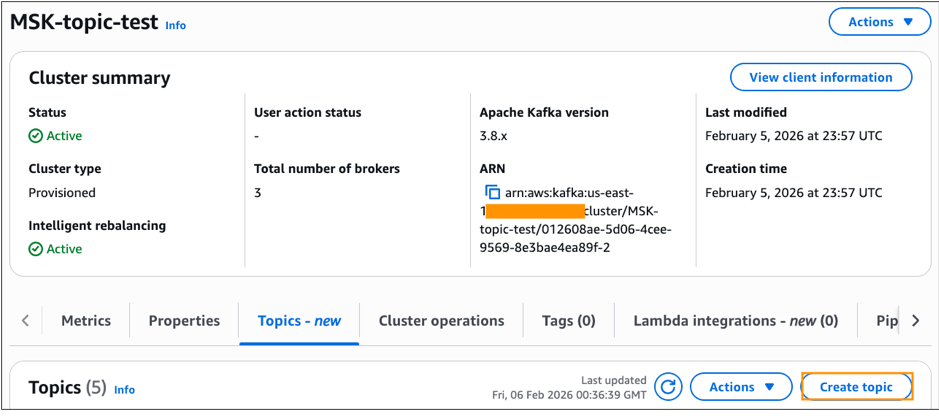Click the cluster ARN text
Viewport: 939px width, 420px height.
[x=573, y=220]
